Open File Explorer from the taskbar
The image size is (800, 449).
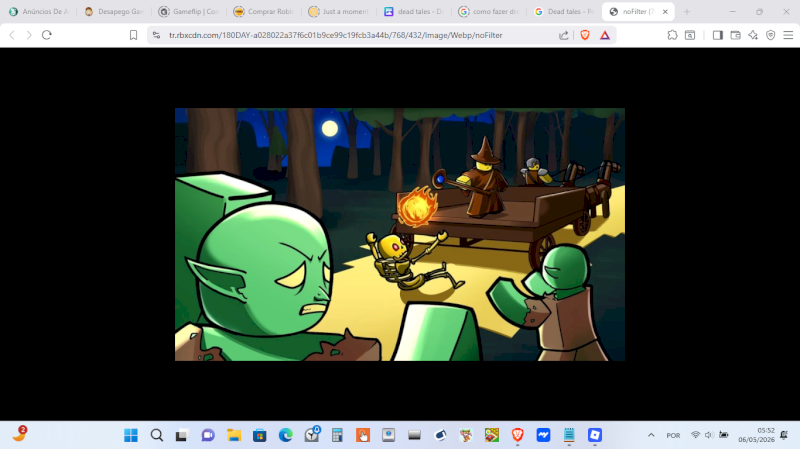tap(234, 435)
